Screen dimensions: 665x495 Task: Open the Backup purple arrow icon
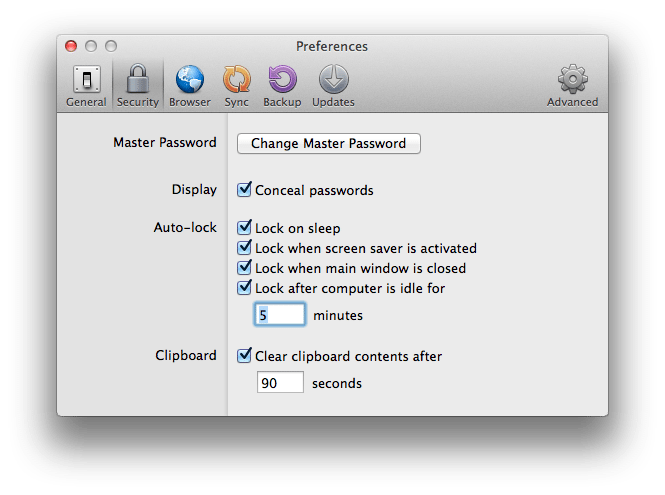tap(282, 79)
